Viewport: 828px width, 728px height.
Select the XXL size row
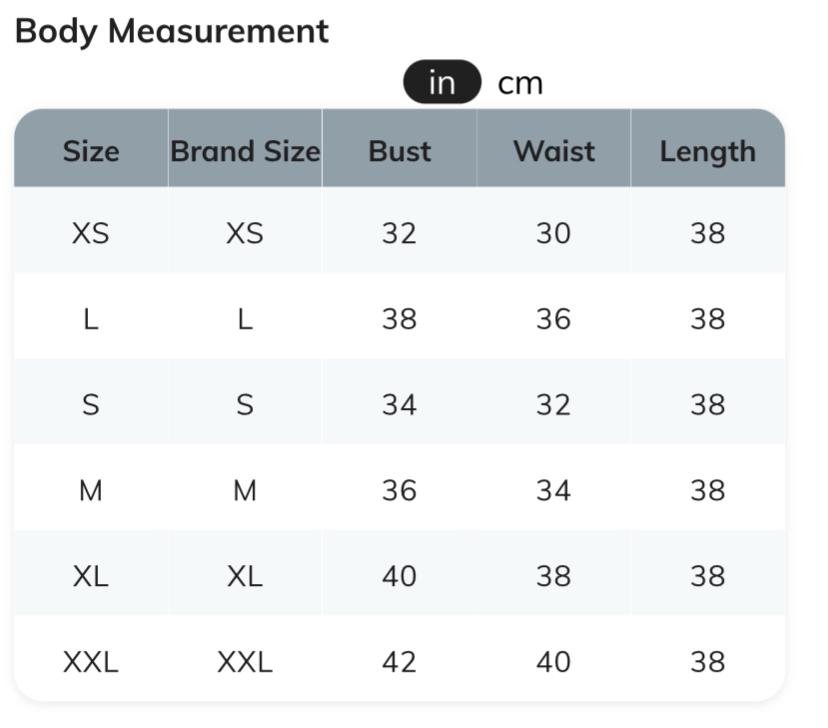pyautogui.click(x=91, y=662)
